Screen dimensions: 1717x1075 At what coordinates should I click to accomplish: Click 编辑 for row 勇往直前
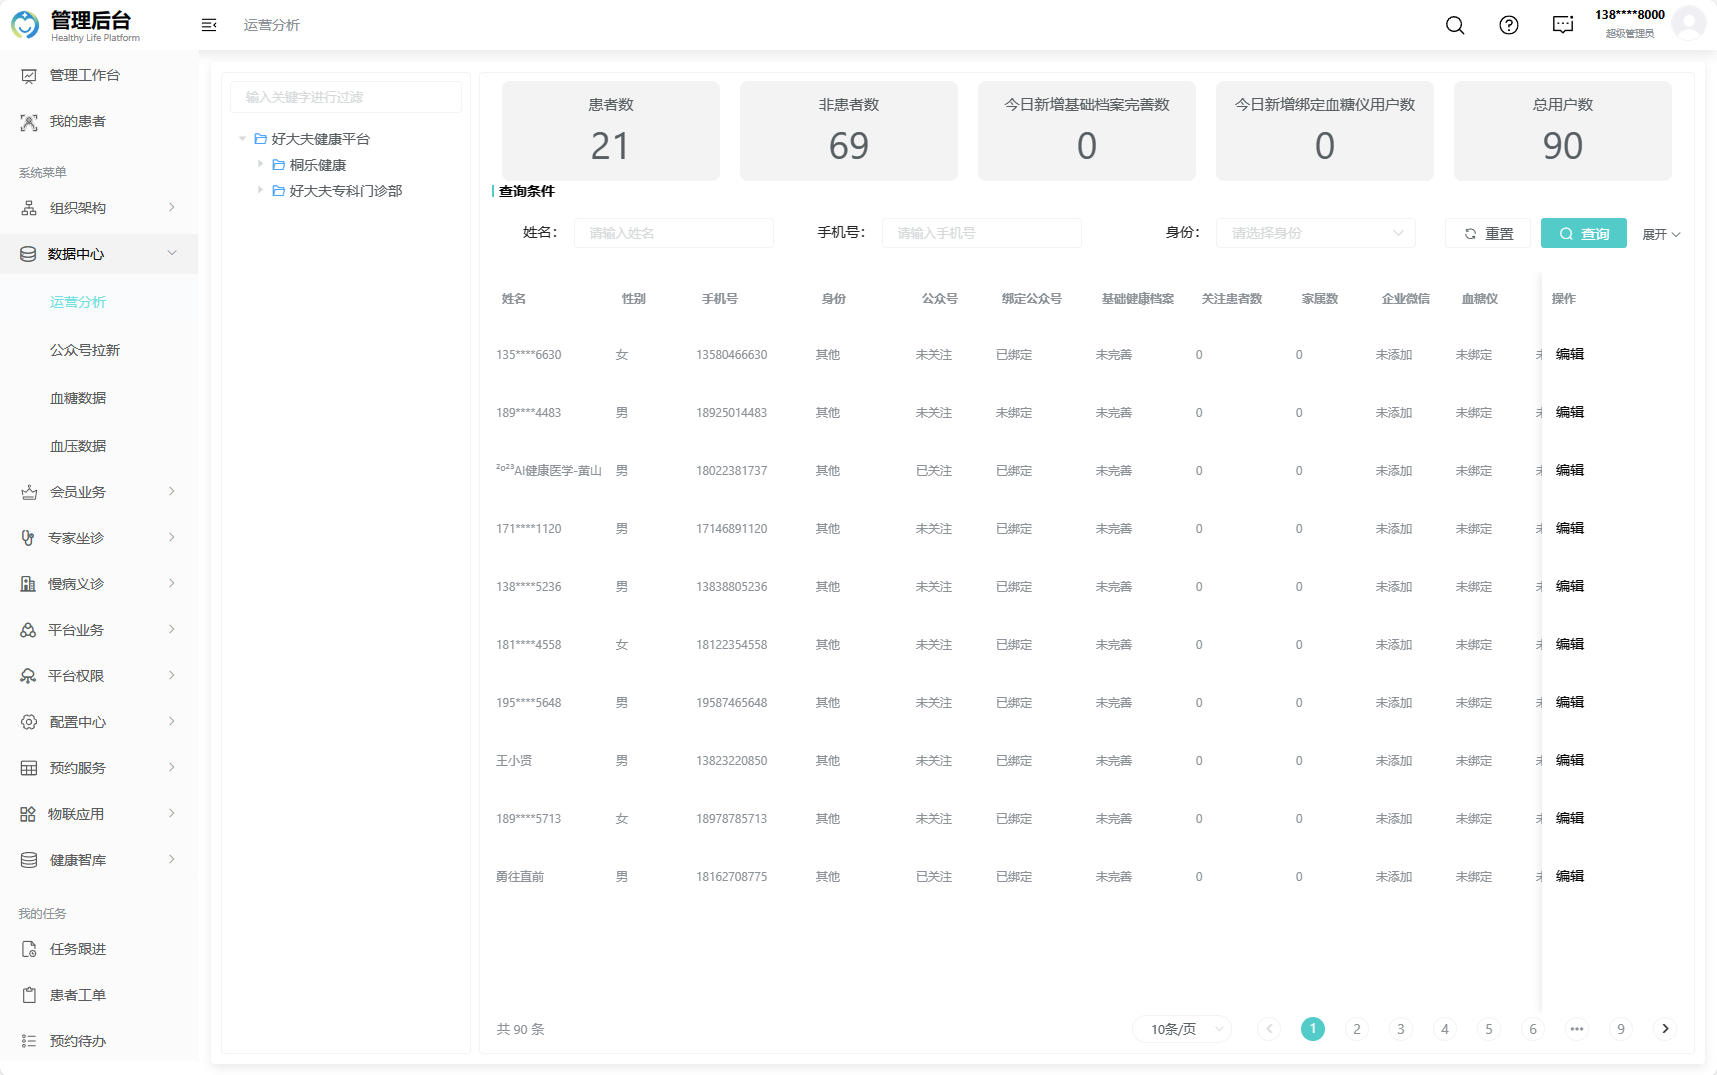[1570, 876]
